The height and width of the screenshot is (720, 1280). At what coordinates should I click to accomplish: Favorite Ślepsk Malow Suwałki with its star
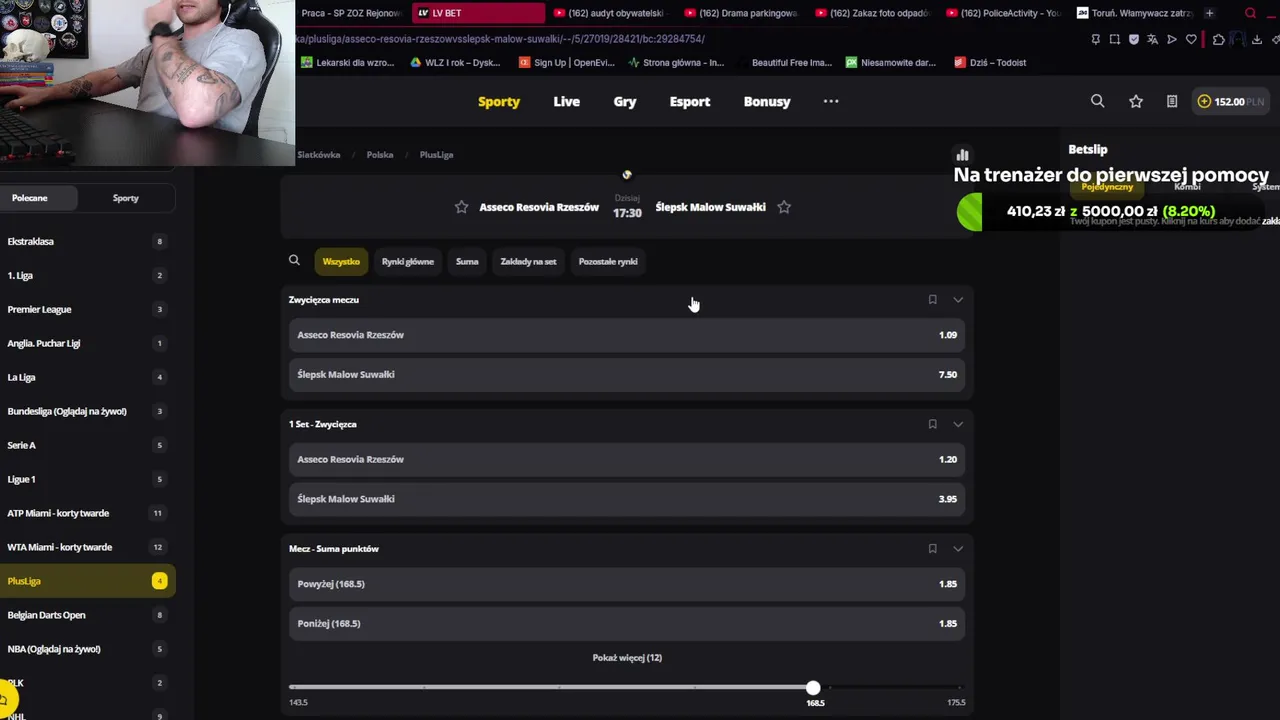point(784,207)
